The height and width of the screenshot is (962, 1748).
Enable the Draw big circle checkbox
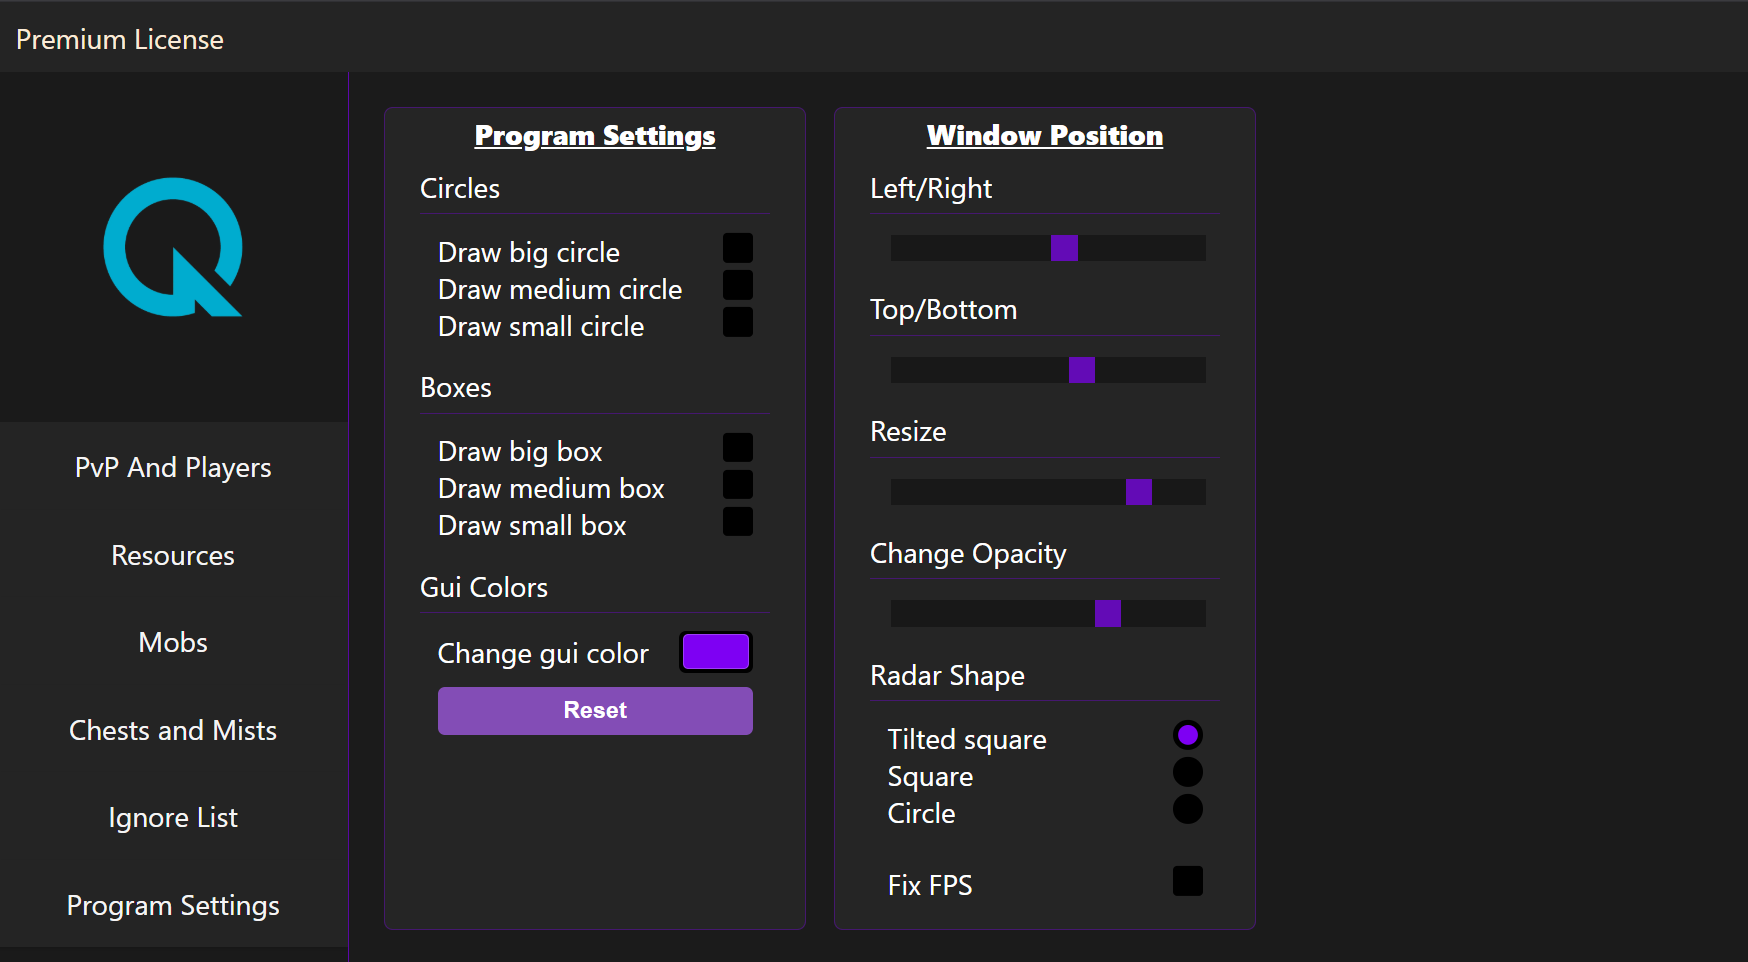[738, 248]
